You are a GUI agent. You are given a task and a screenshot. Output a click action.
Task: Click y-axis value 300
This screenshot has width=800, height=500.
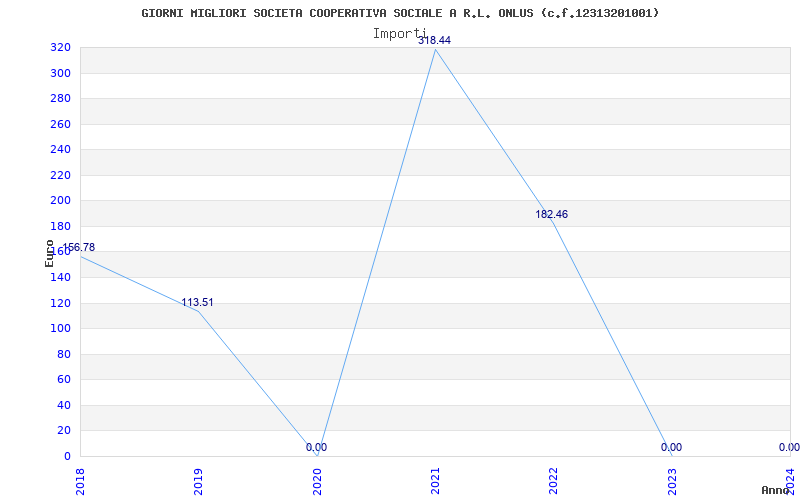pos(60,73)
